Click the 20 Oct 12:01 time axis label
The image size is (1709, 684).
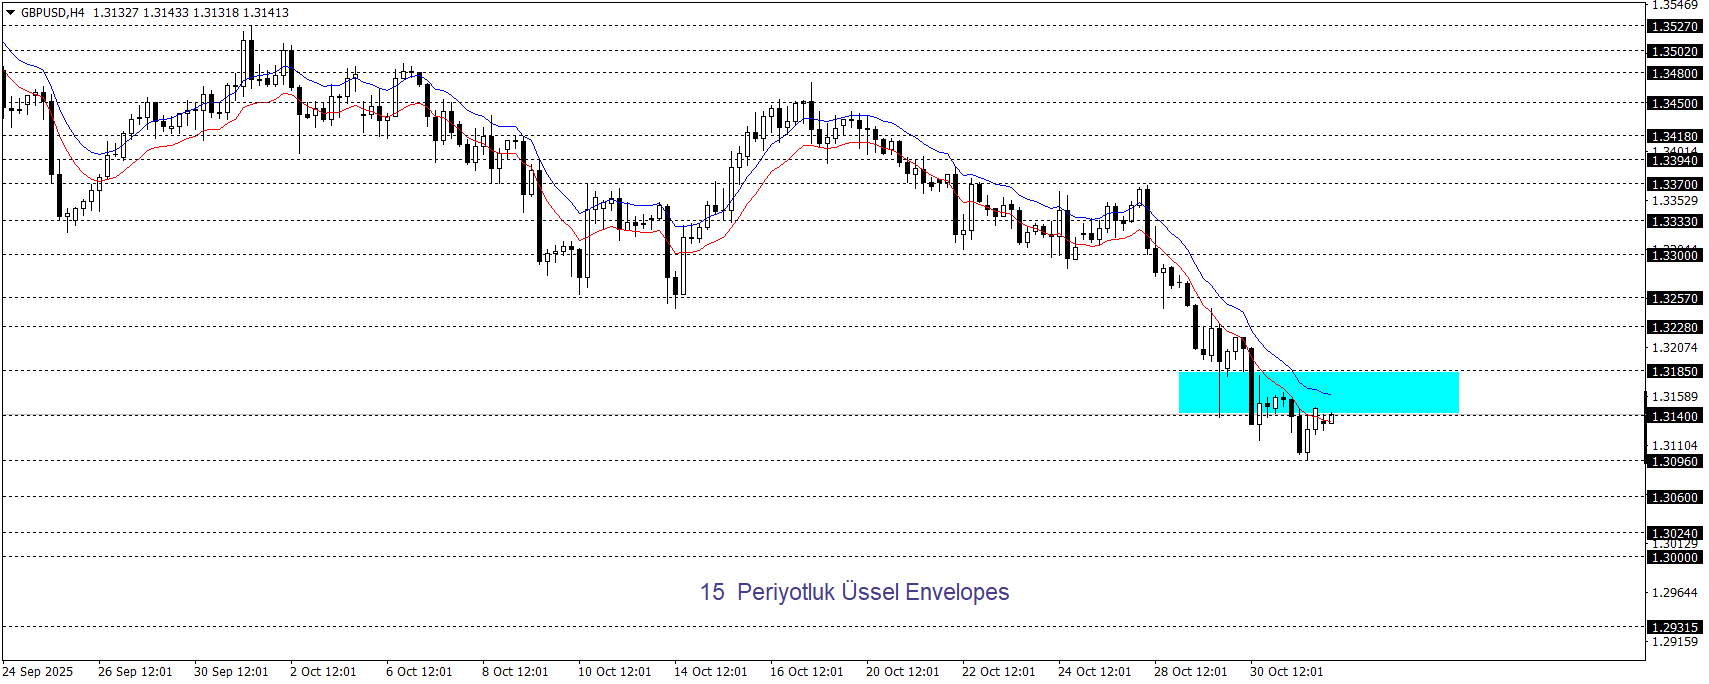coord(903,672)
